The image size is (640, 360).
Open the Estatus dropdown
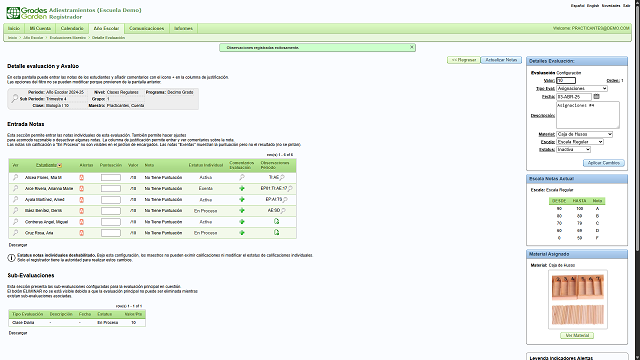pyautogui.click(x=573, y=150)
